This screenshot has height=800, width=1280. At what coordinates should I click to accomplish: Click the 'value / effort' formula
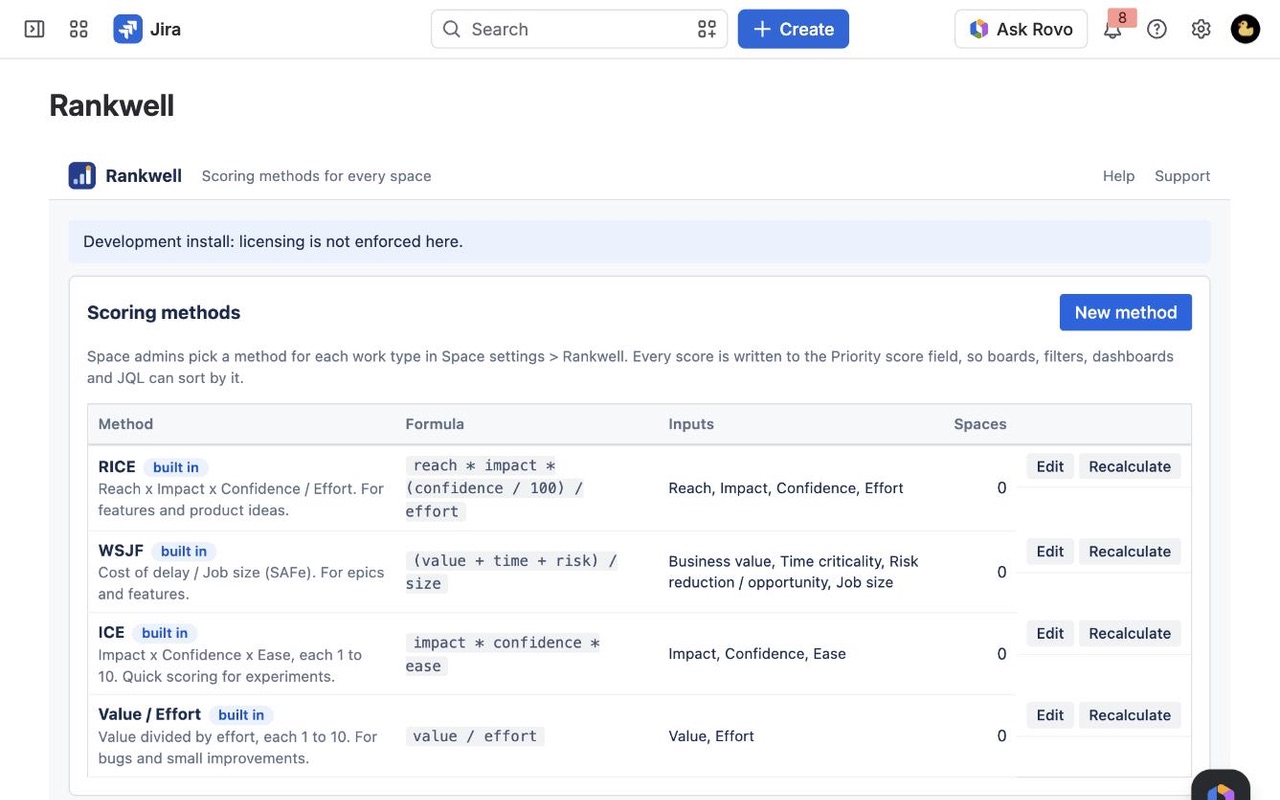click(475, 736)
